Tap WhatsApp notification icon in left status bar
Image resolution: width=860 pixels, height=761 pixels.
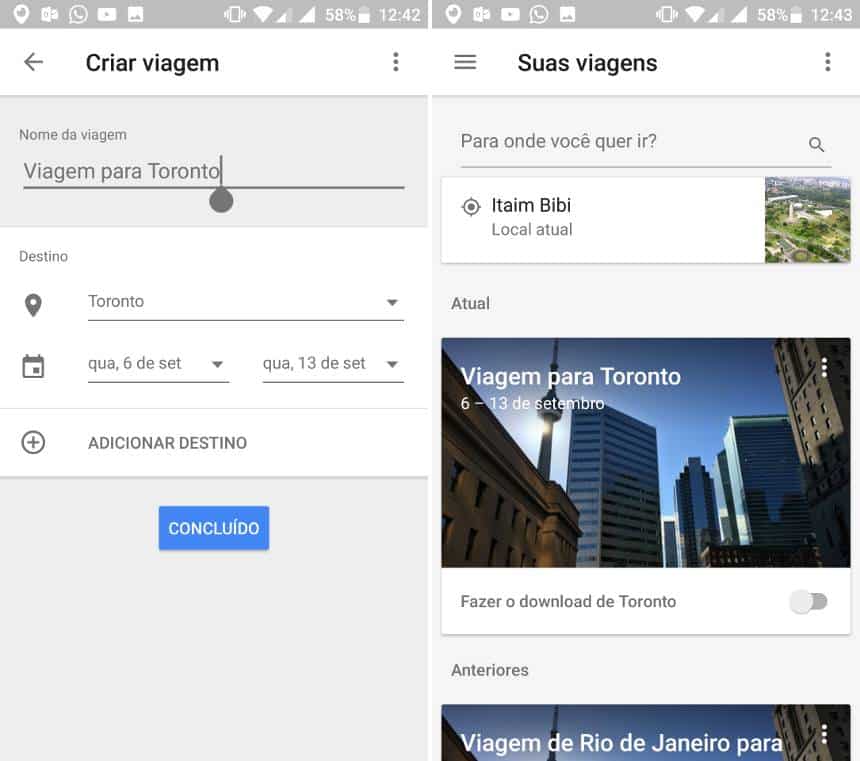78,14
